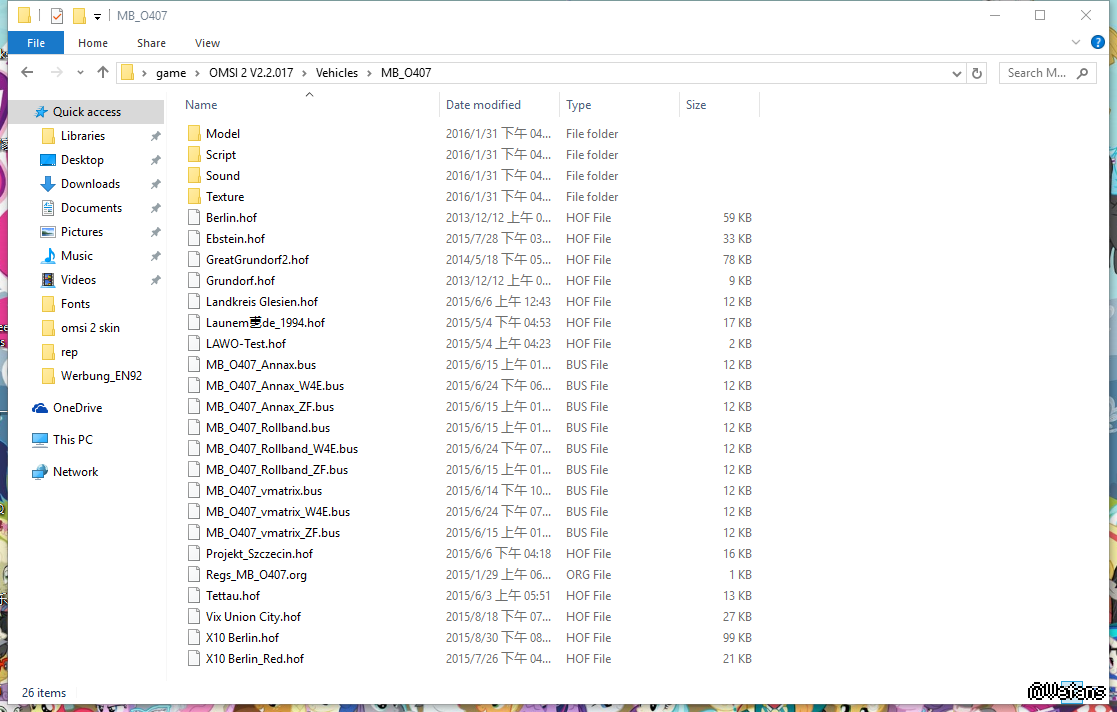
Task: Open the Script folder icon
Action: point(194,155)
